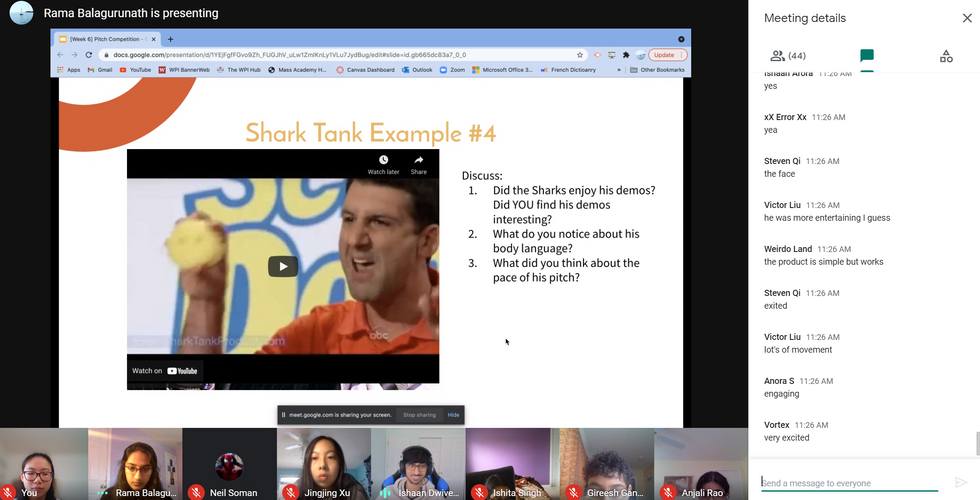
Task: Click Weirdo Land's message about the product
Action: click(x=823, y=262)
